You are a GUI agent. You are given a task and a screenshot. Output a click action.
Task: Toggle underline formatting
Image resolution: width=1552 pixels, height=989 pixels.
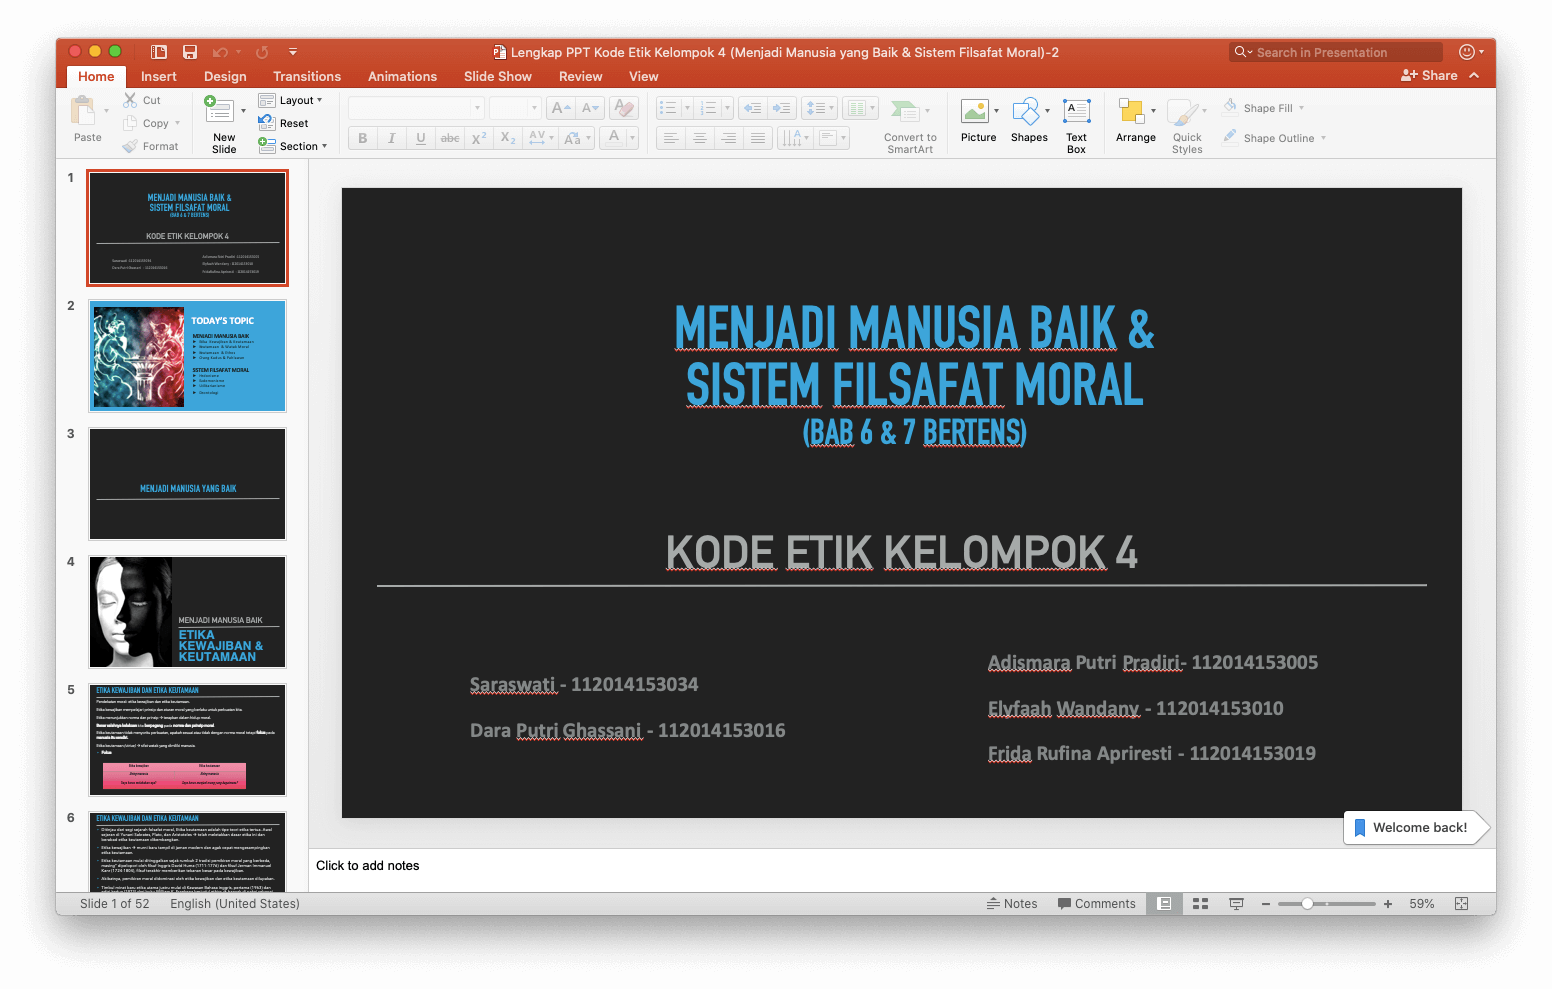click(421, 138)
